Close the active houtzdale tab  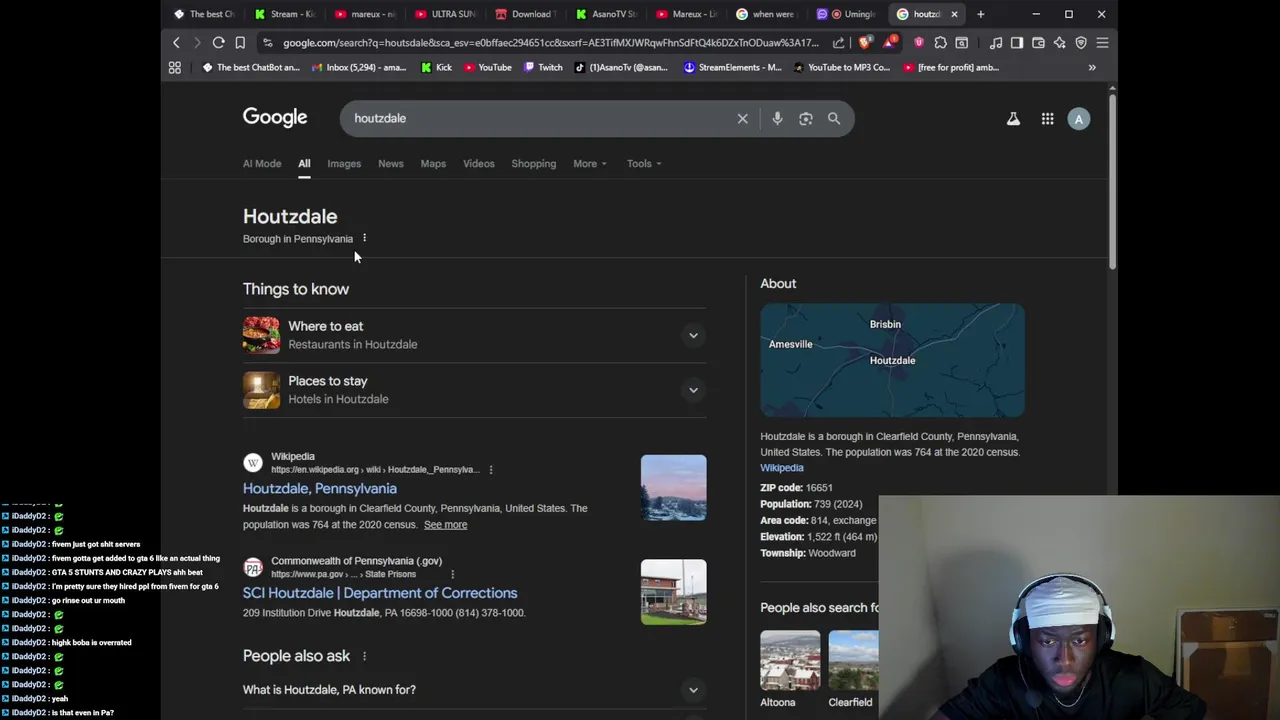click(x=954, y=14)
